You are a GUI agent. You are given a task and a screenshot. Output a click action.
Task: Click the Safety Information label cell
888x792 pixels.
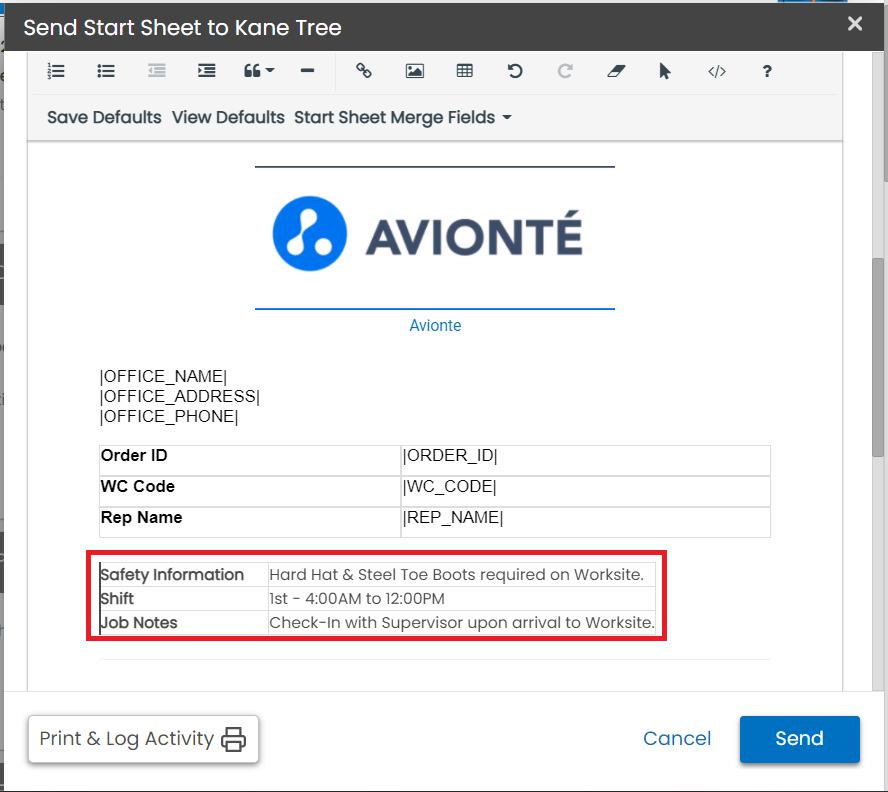coord(183,574)
